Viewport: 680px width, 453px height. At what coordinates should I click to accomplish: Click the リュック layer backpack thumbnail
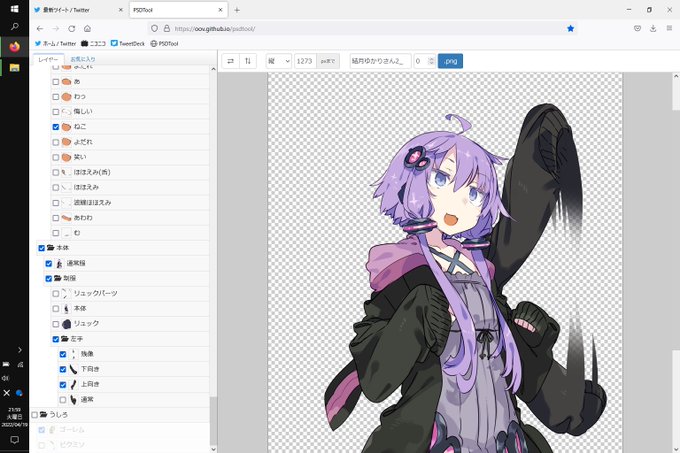66,324
